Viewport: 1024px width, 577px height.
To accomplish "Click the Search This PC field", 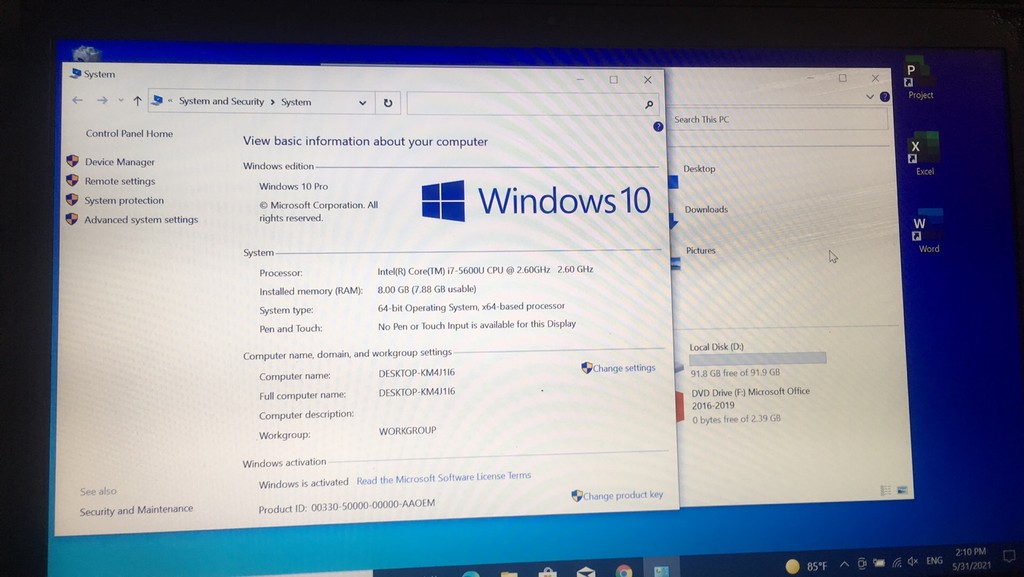I will pyautogui.click(x=778, y=119).
